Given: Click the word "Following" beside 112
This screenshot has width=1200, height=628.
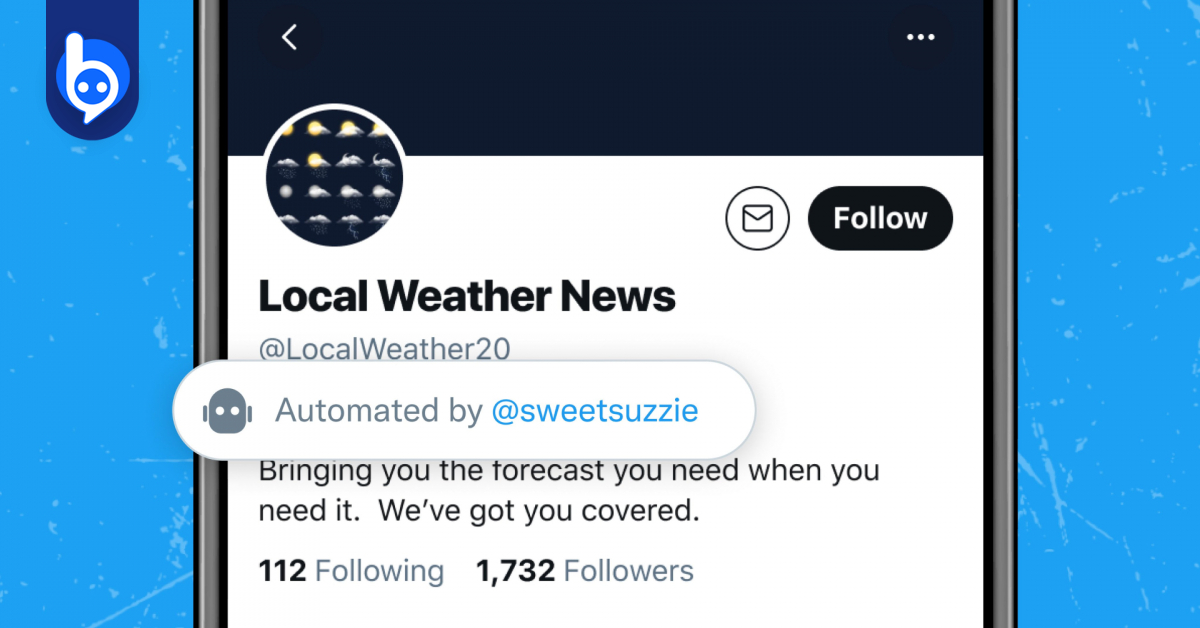Looking at the screenshot, I should tap(379, 571).
